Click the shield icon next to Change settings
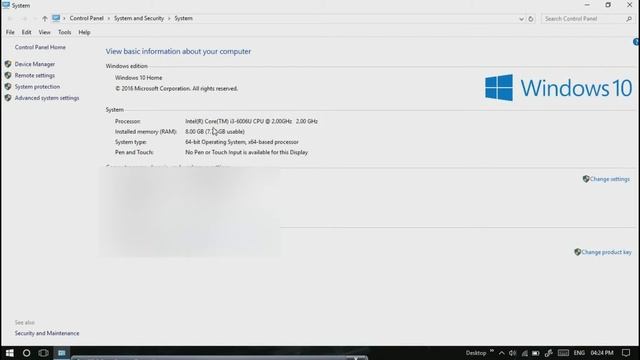 pos(586,179)
